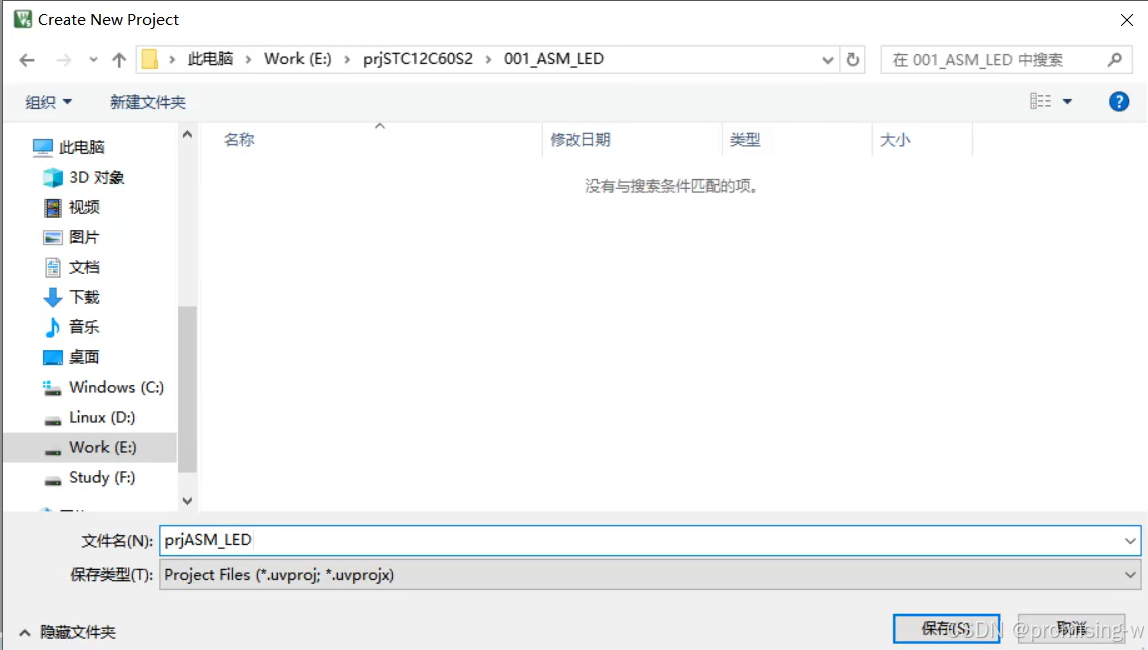Select 001_ASM_LED in the breadcrumb
Image resolution: width=1148 pixels, height=650 pixels.
pyautogui.click(x=554, y=59)
